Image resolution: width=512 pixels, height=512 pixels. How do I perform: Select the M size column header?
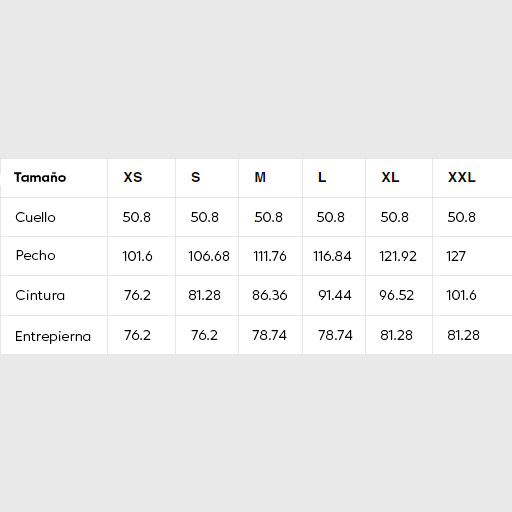tap(260, 177)
